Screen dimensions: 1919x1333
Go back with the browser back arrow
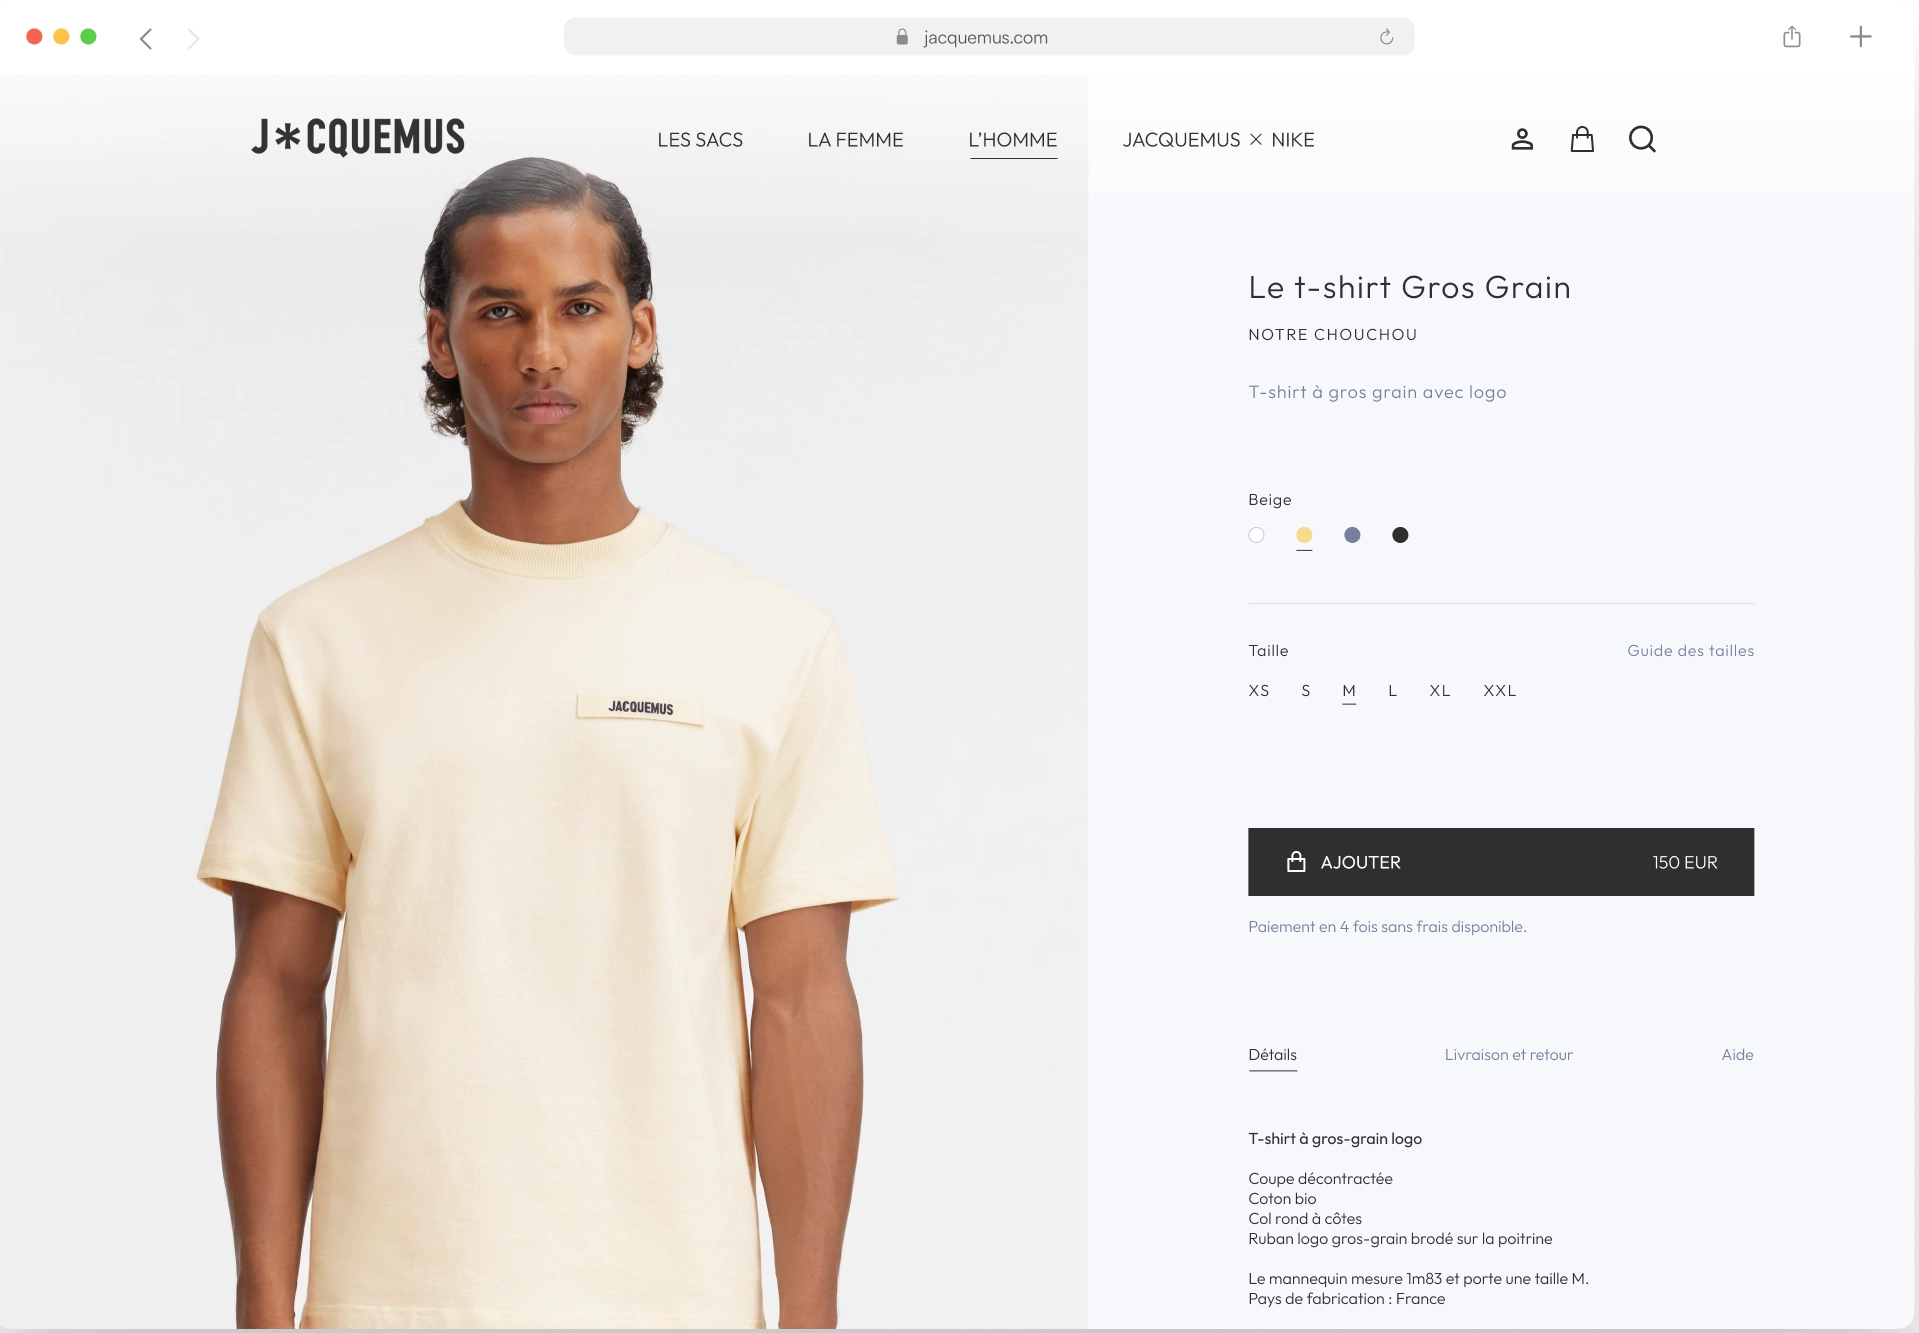point(146,38)
